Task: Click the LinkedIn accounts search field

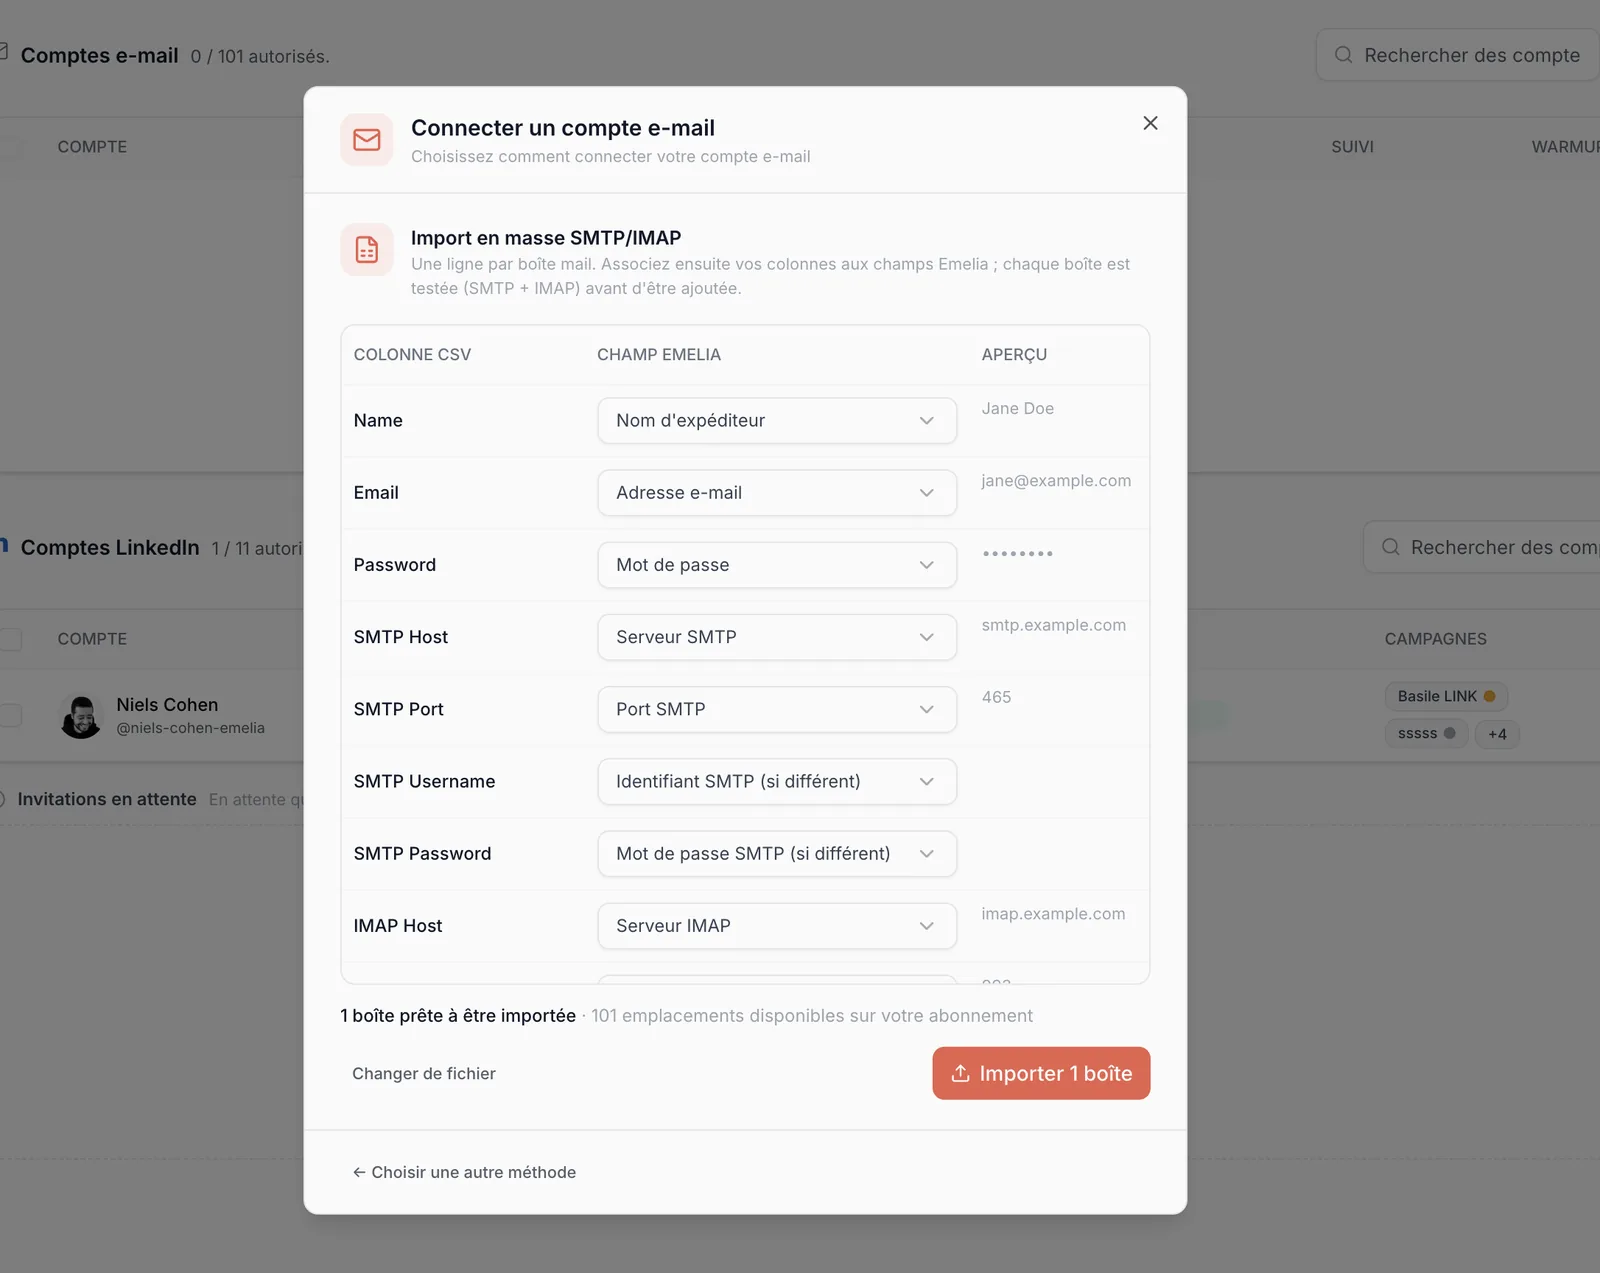Action: coord(1482,547)
